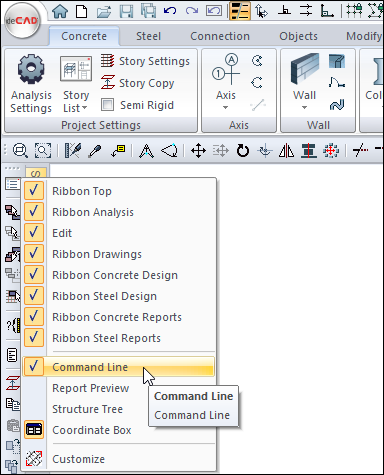Toggle Ribbon Steel Reports visibility
Viewport: 384px width, 475px height.
119,338
